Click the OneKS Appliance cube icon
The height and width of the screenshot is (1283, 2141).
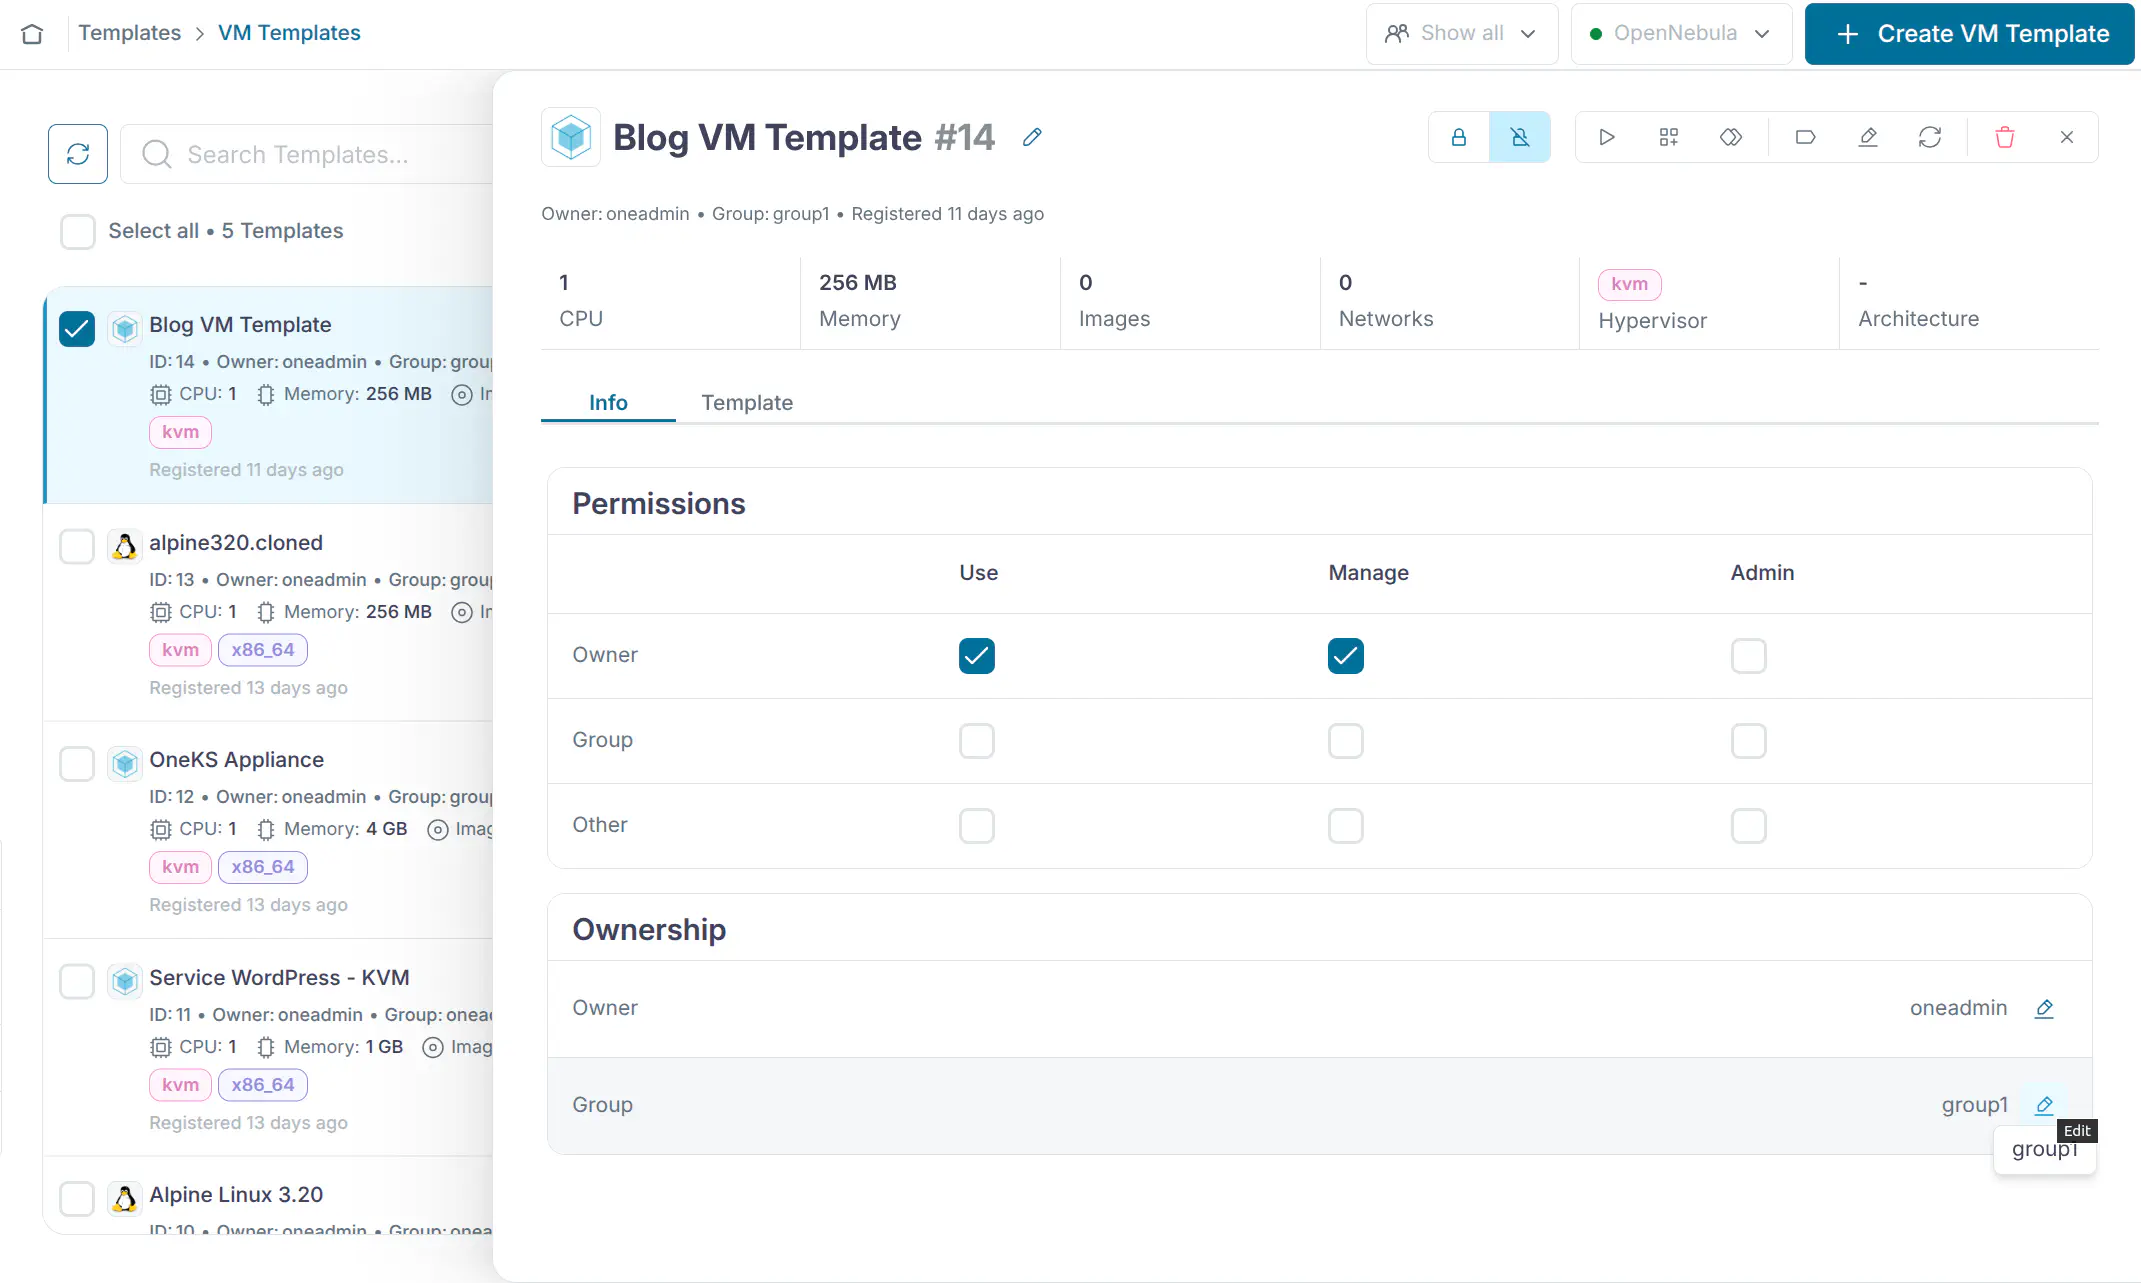[x=125, y=763]
